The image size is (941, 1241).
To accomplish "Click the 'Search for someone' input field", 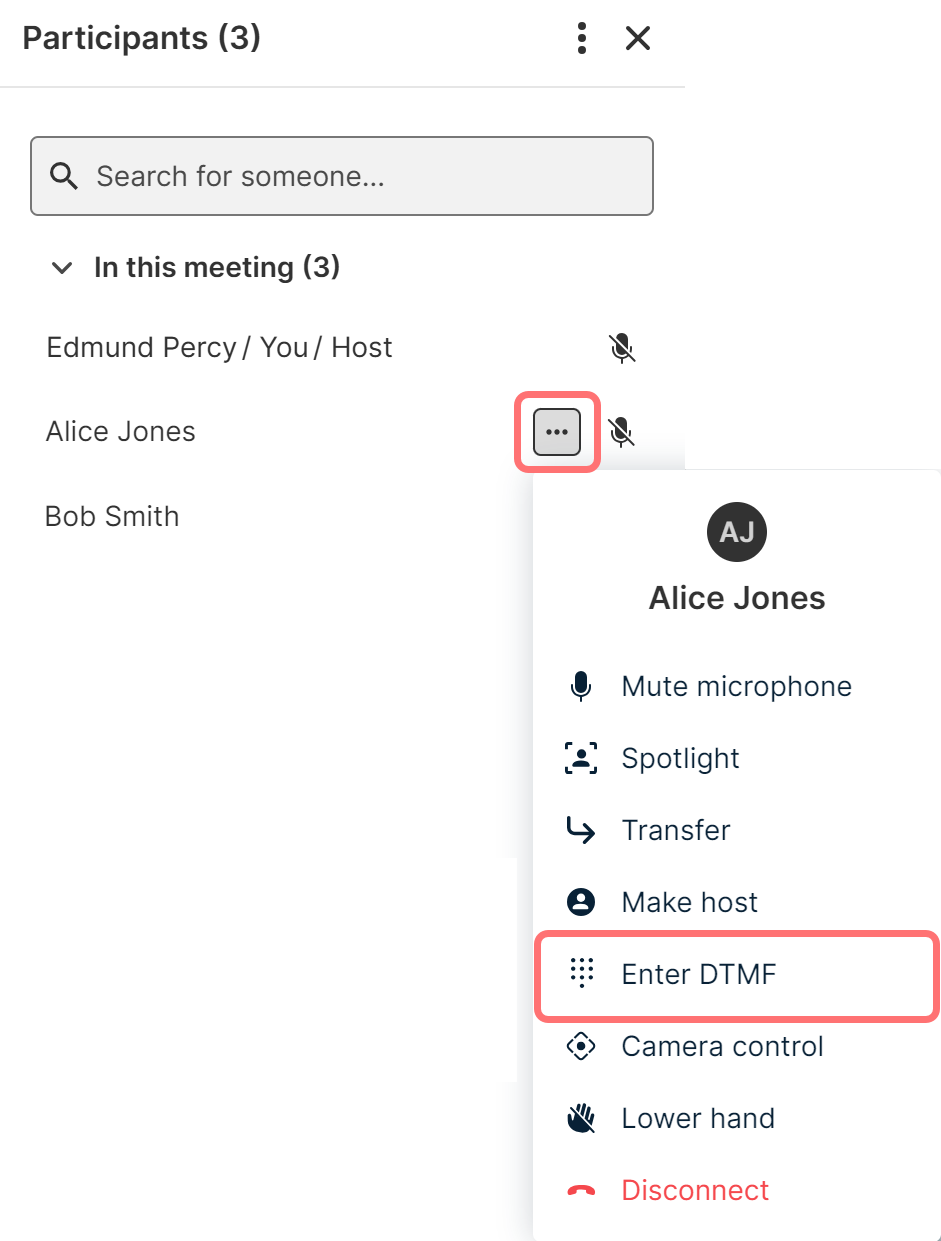I will (x=360, y=177).
